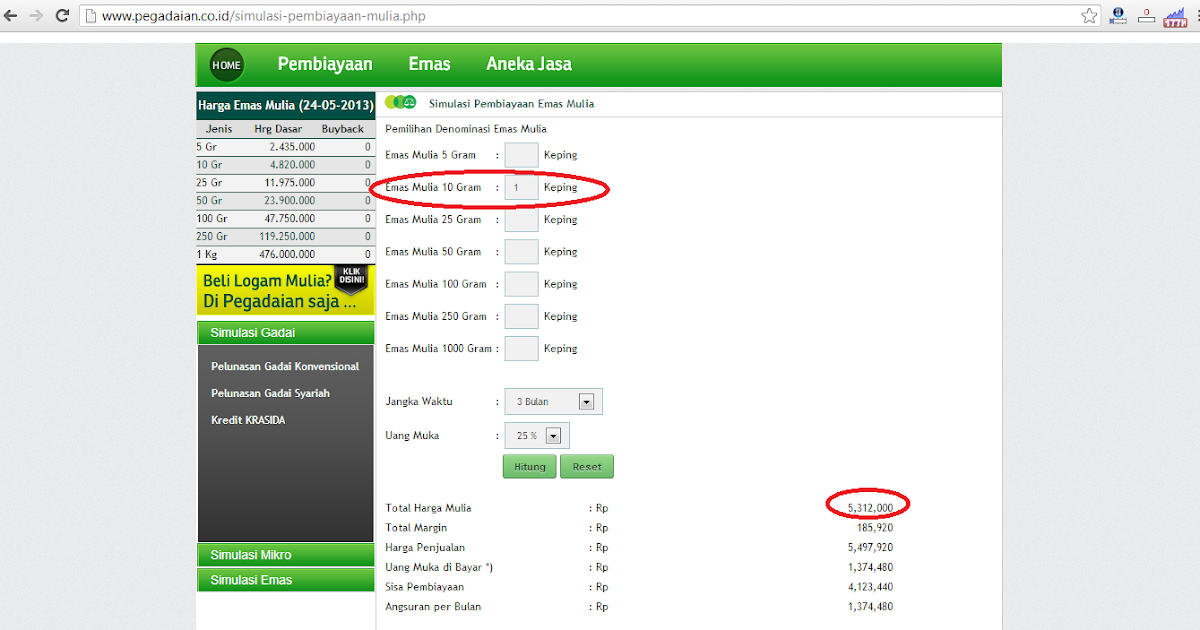This screenshot has height=630, width=1200.
Task: Click the 100 Gr price 47.750.000
Action: click(290, 219)
